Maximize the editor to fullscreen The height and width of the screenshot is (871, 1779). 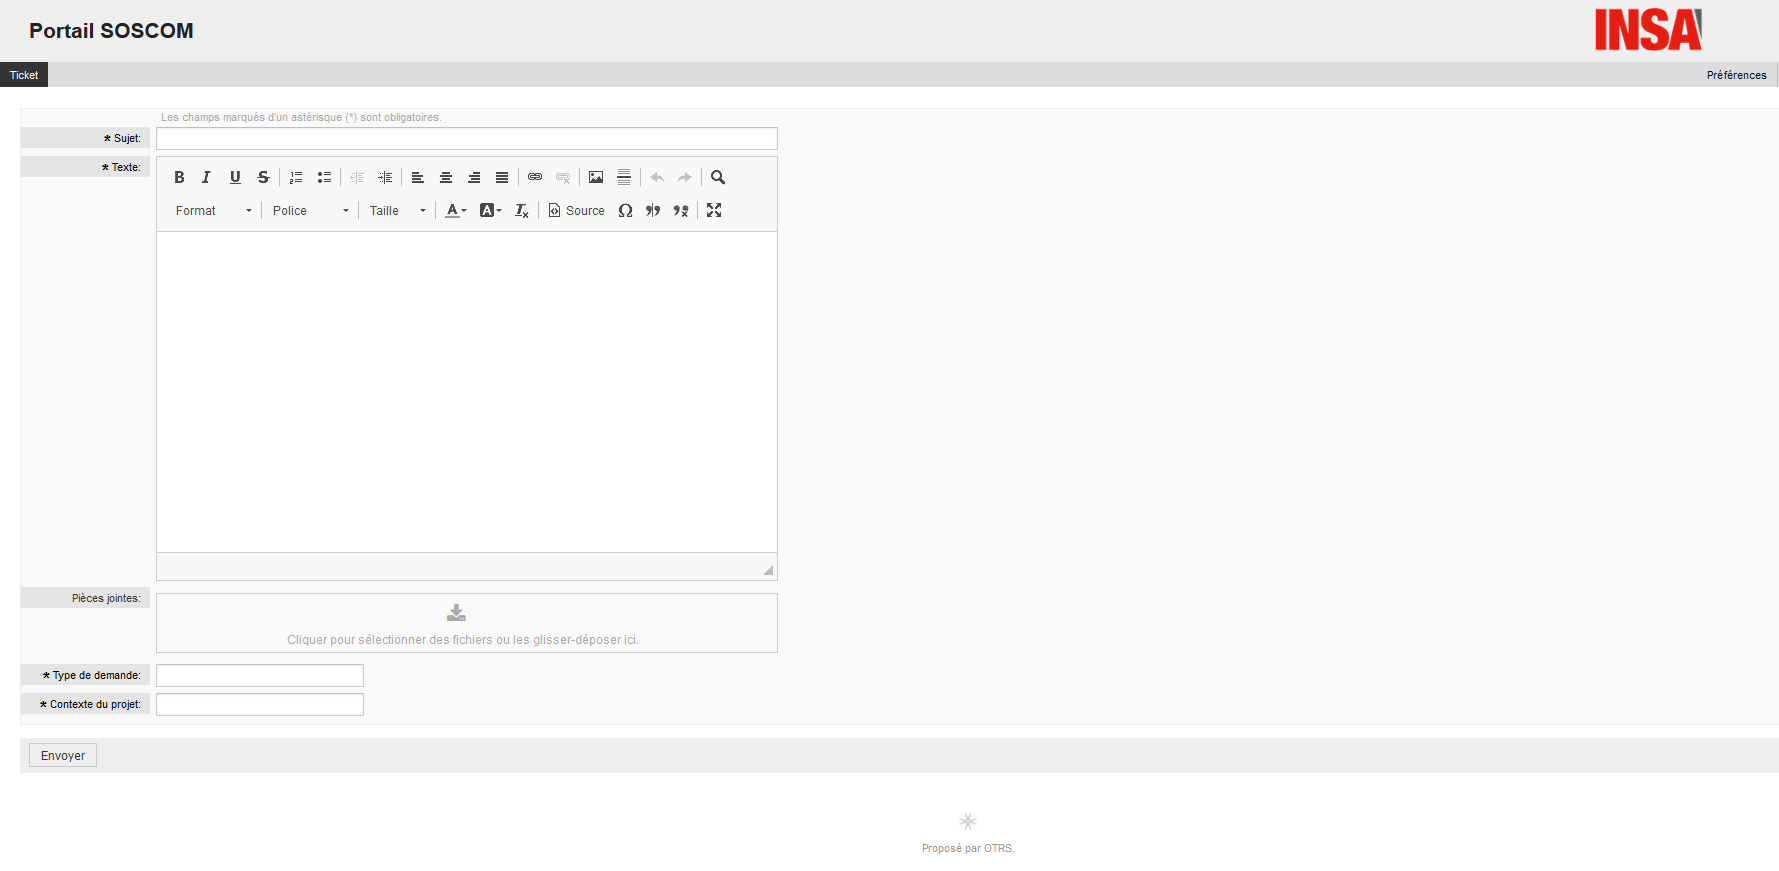(x=714, y=210)
